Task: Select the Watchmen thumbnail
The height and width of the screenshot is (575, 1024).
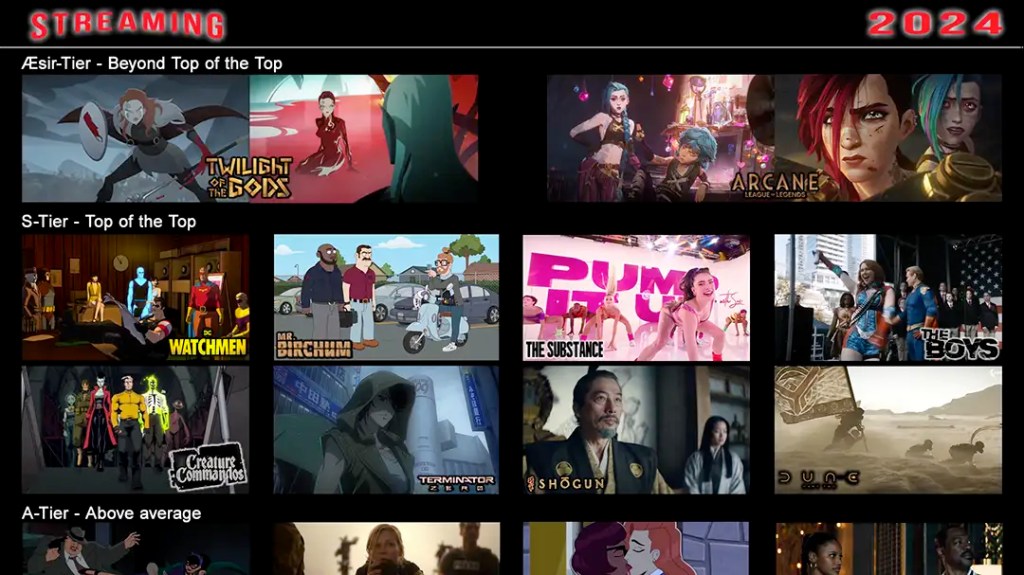Action: tap(135, 297)
